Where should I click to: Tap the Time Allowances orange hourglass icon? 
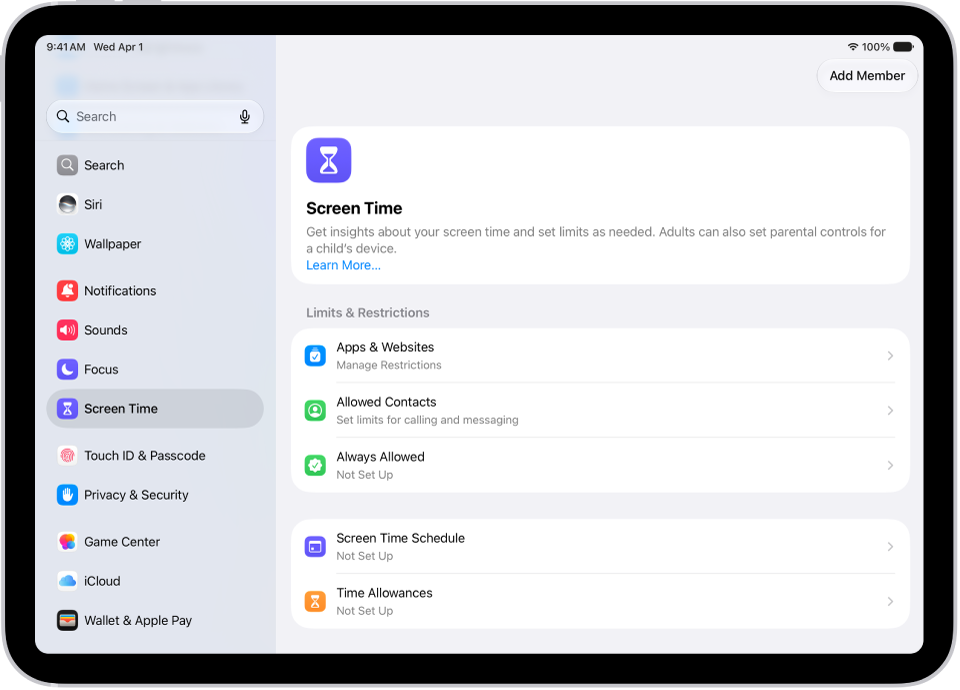[315, 601]
